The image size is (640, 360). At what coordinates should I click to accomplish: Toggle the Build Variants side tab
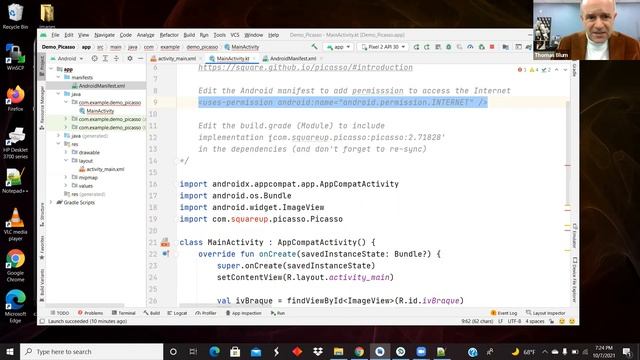[x=42, y=285]
